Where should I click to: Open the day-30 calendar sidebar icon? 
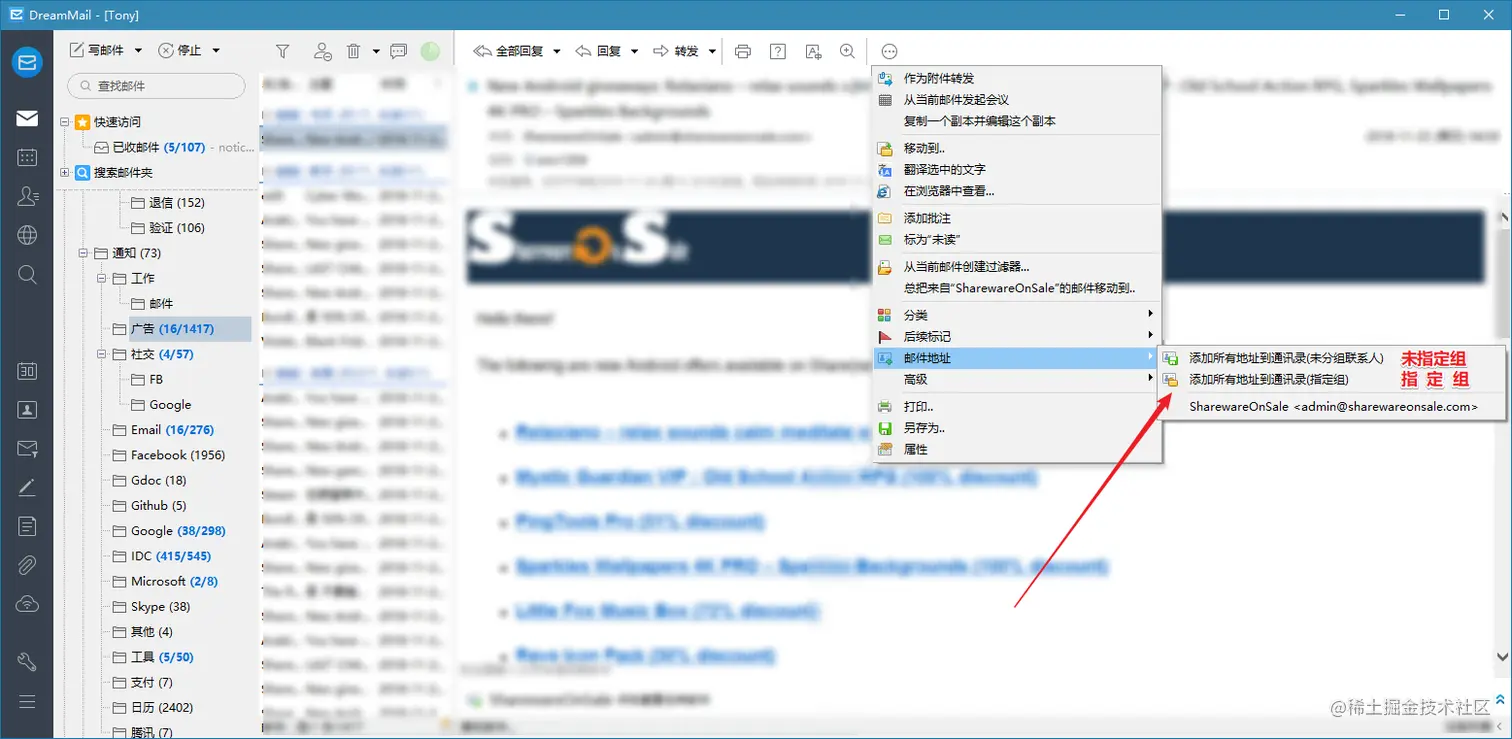tap(27, 371)
